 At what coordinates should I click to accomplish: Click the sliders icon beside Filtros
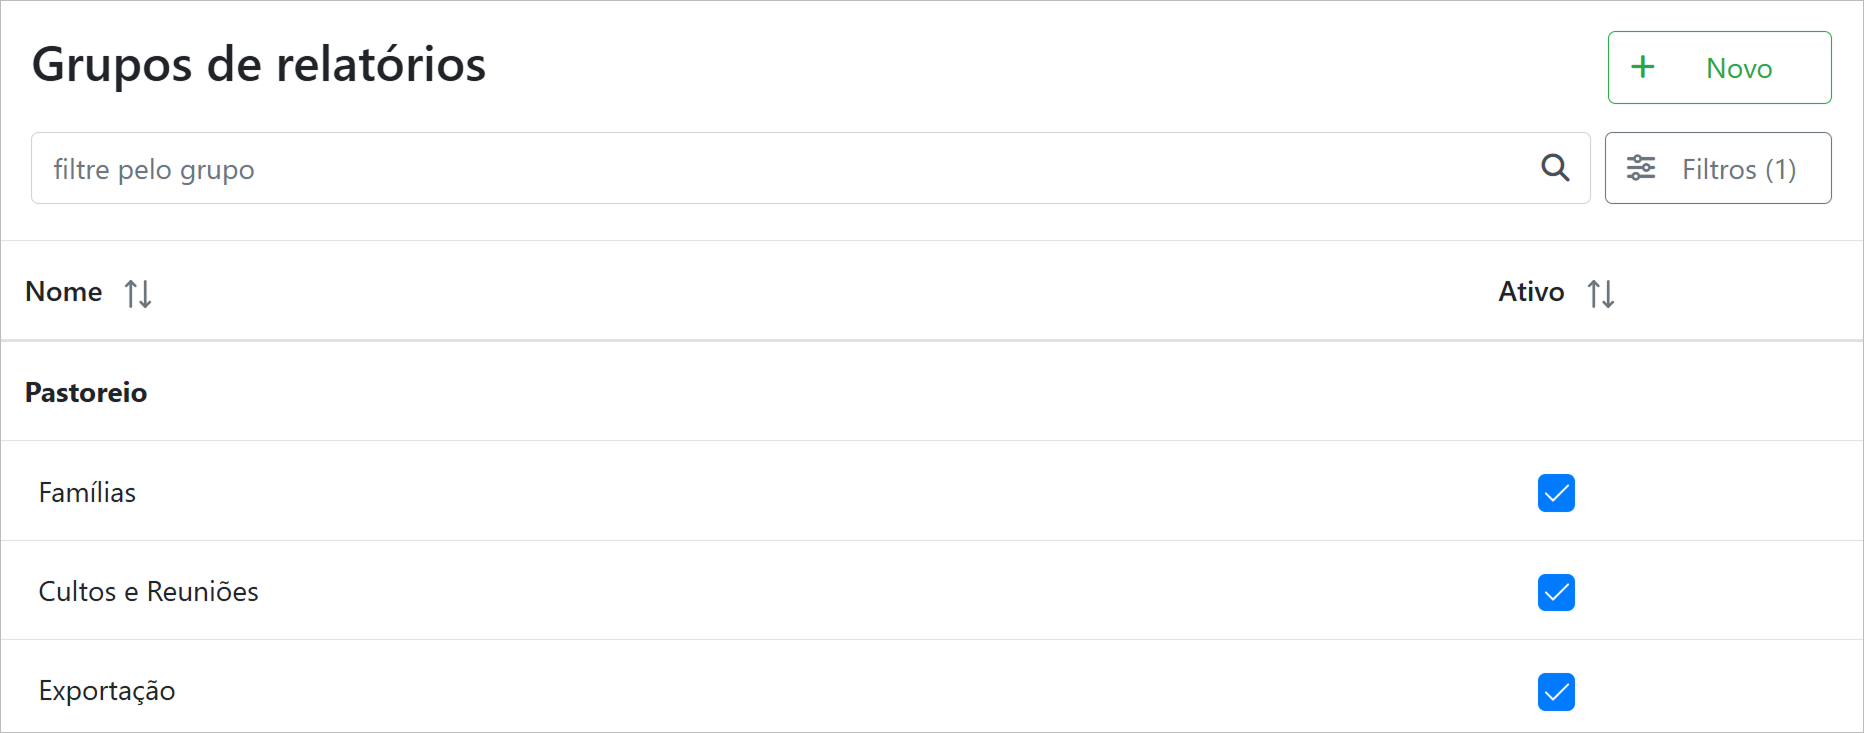coord(1641,168)
